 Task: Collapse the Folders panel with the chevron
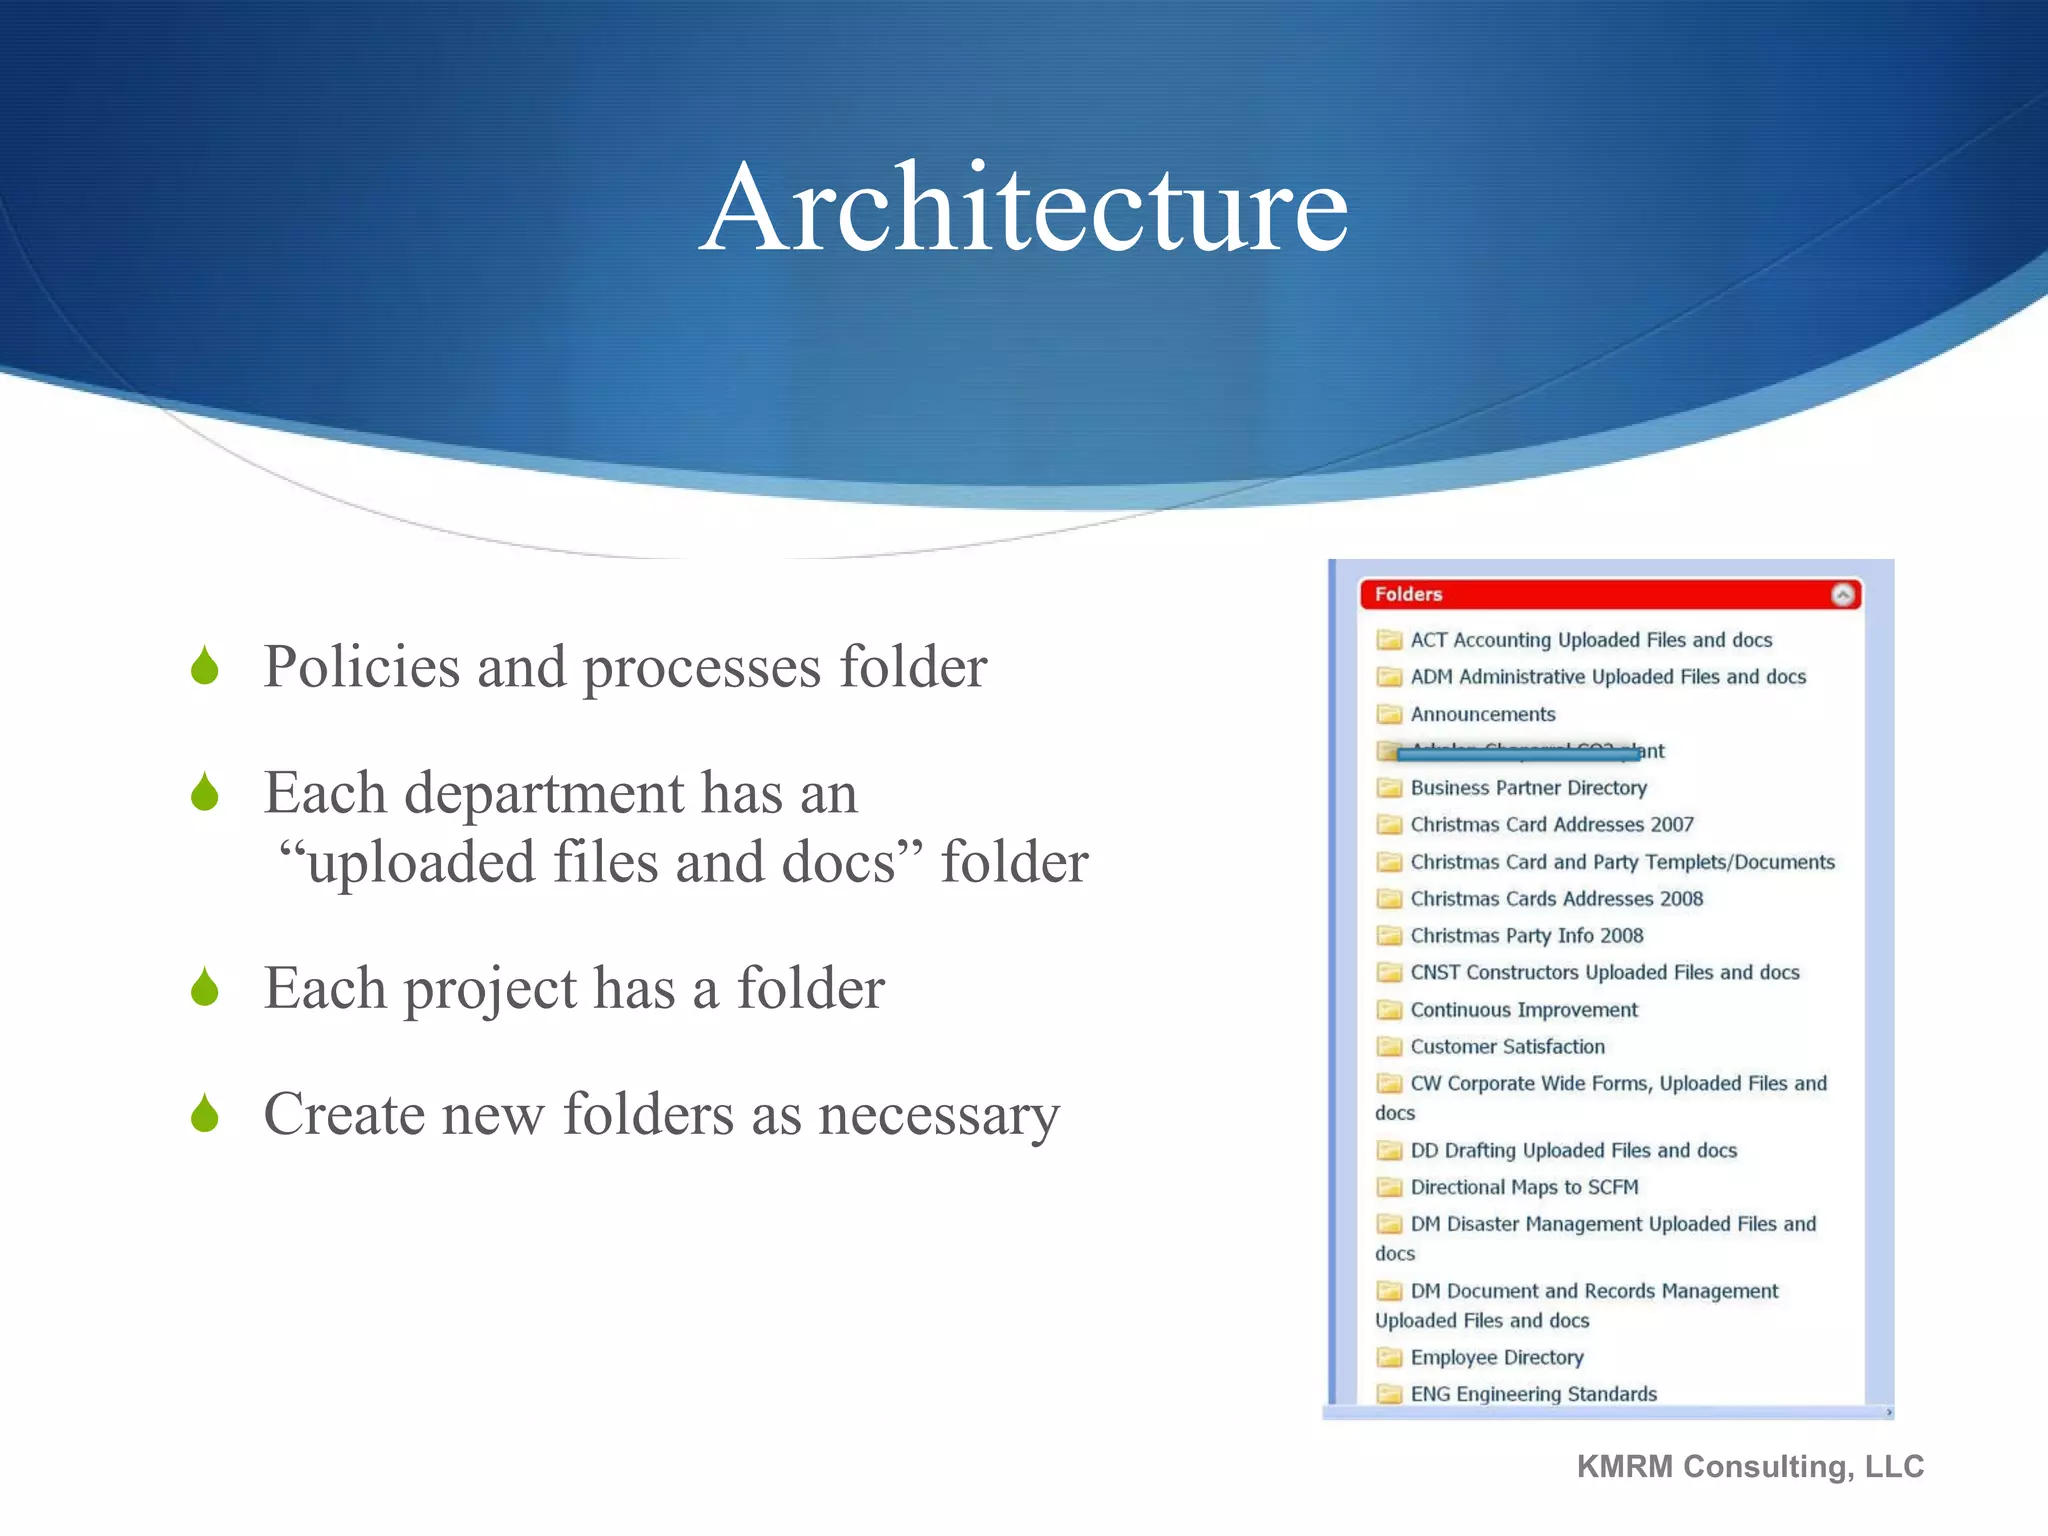pyautogui.click(x=1842, y=595)
